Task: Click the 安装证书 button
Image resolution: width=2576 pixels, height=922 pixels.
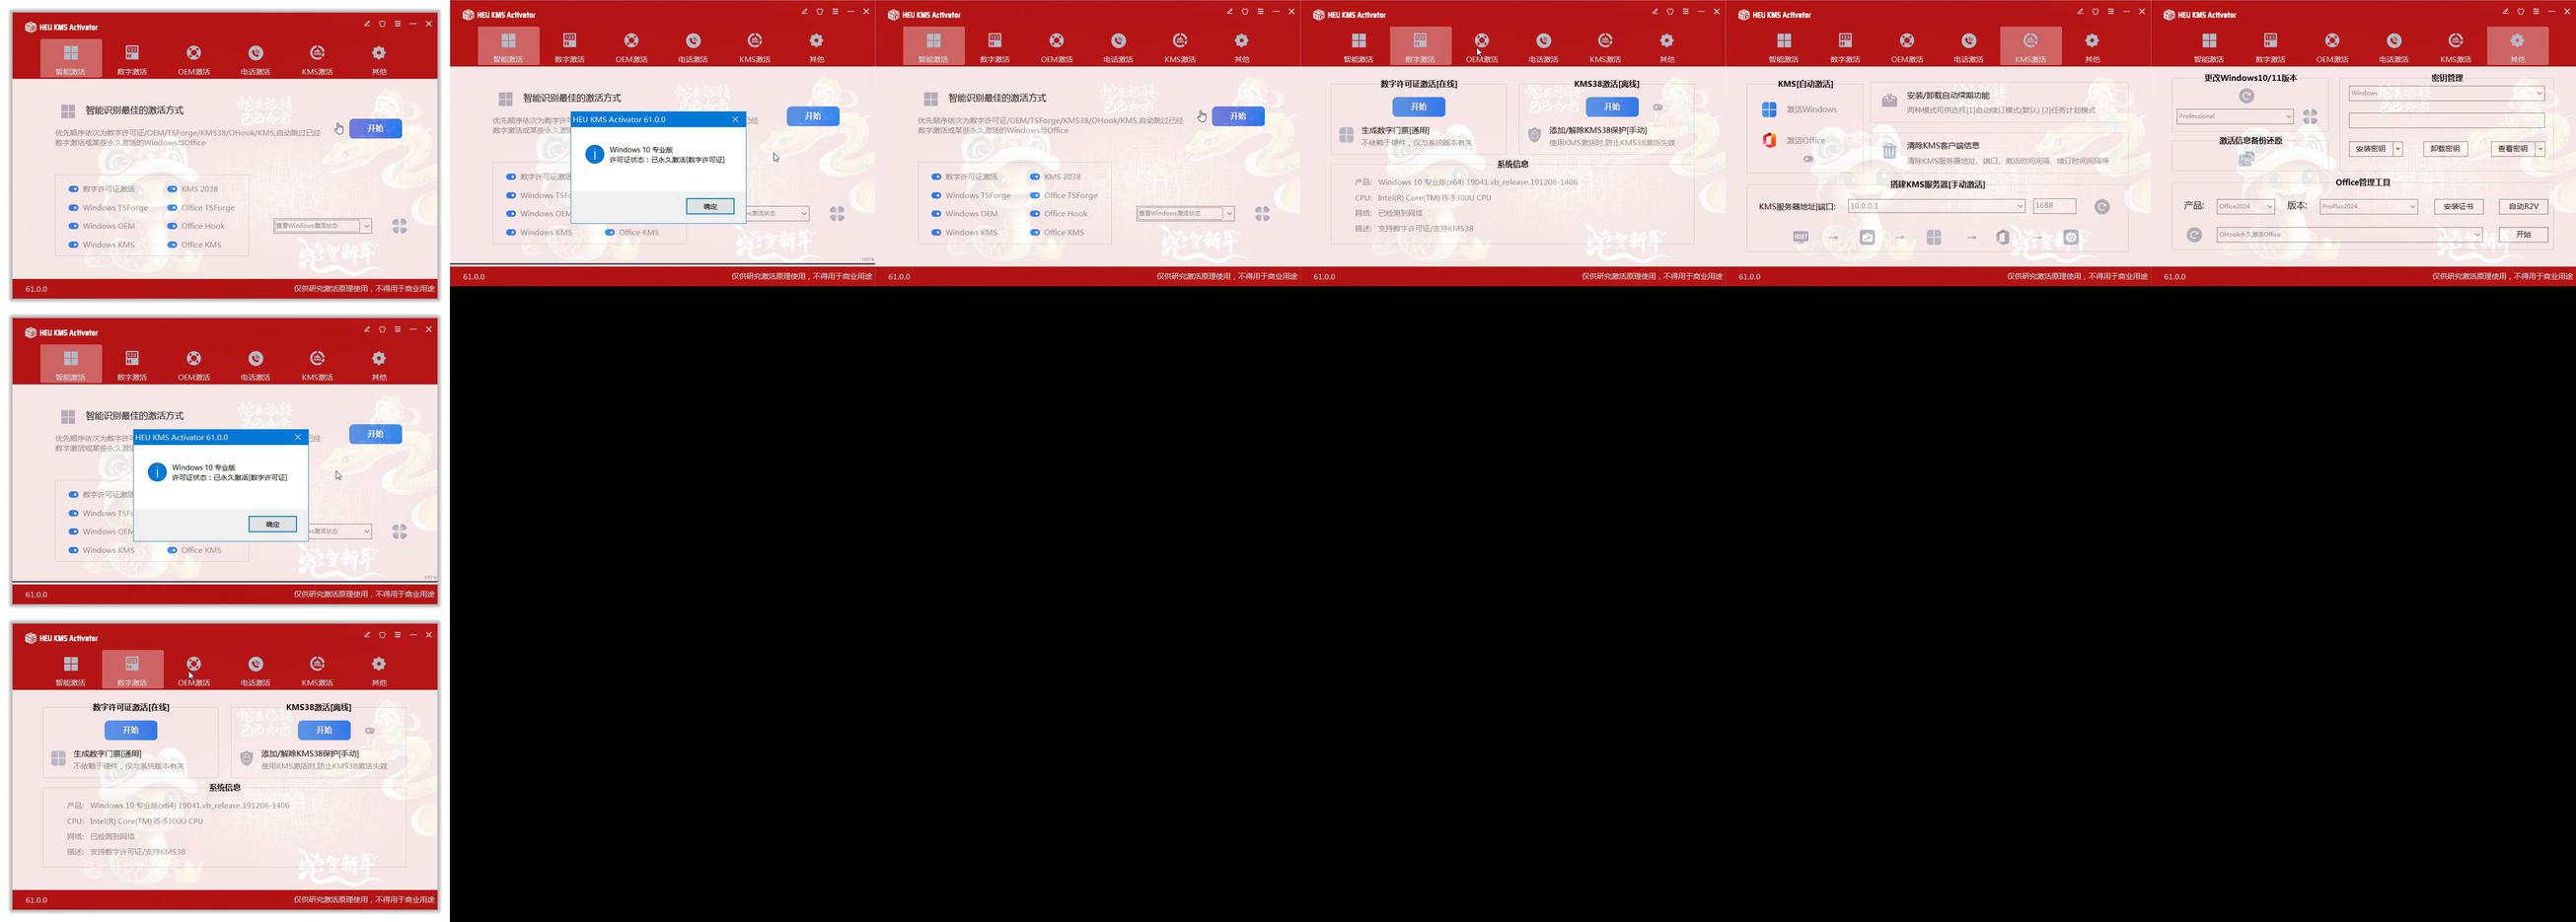Action: (2458, 206)
